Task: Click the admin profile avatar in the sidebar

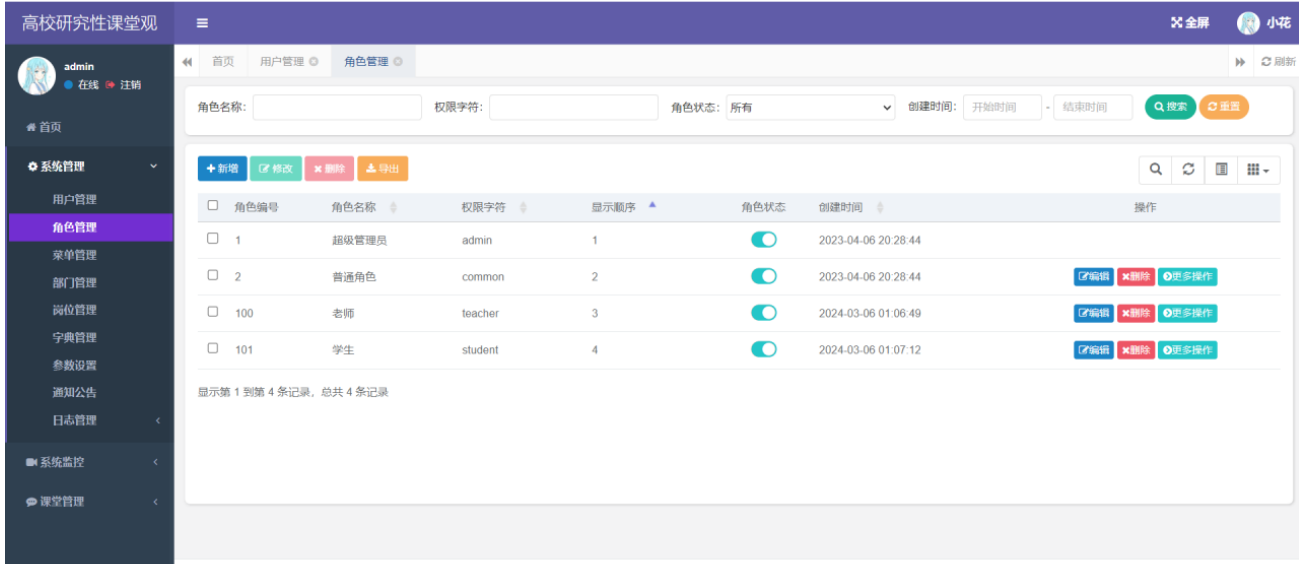Action: (x=37, y=75)
